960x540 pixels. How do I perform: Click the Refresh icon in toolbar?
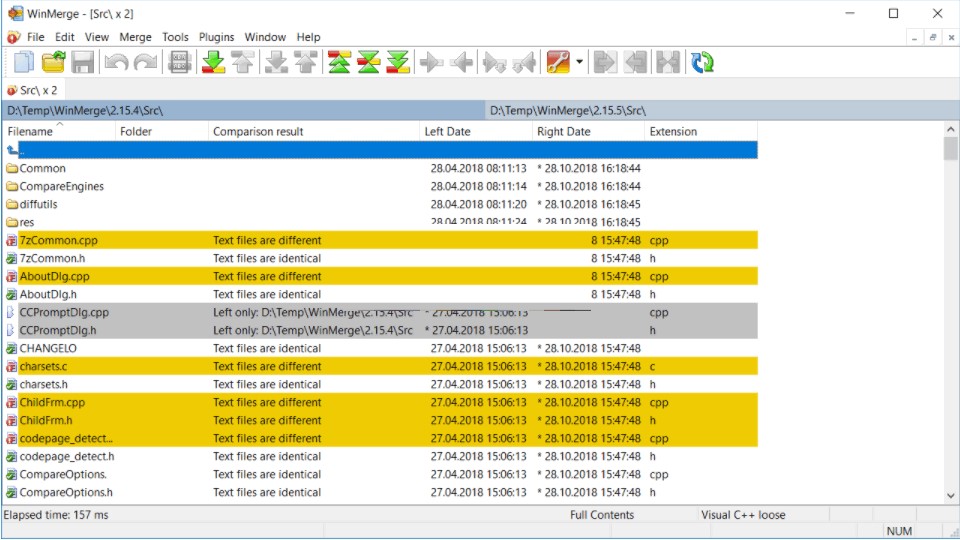tap(703, 62)
